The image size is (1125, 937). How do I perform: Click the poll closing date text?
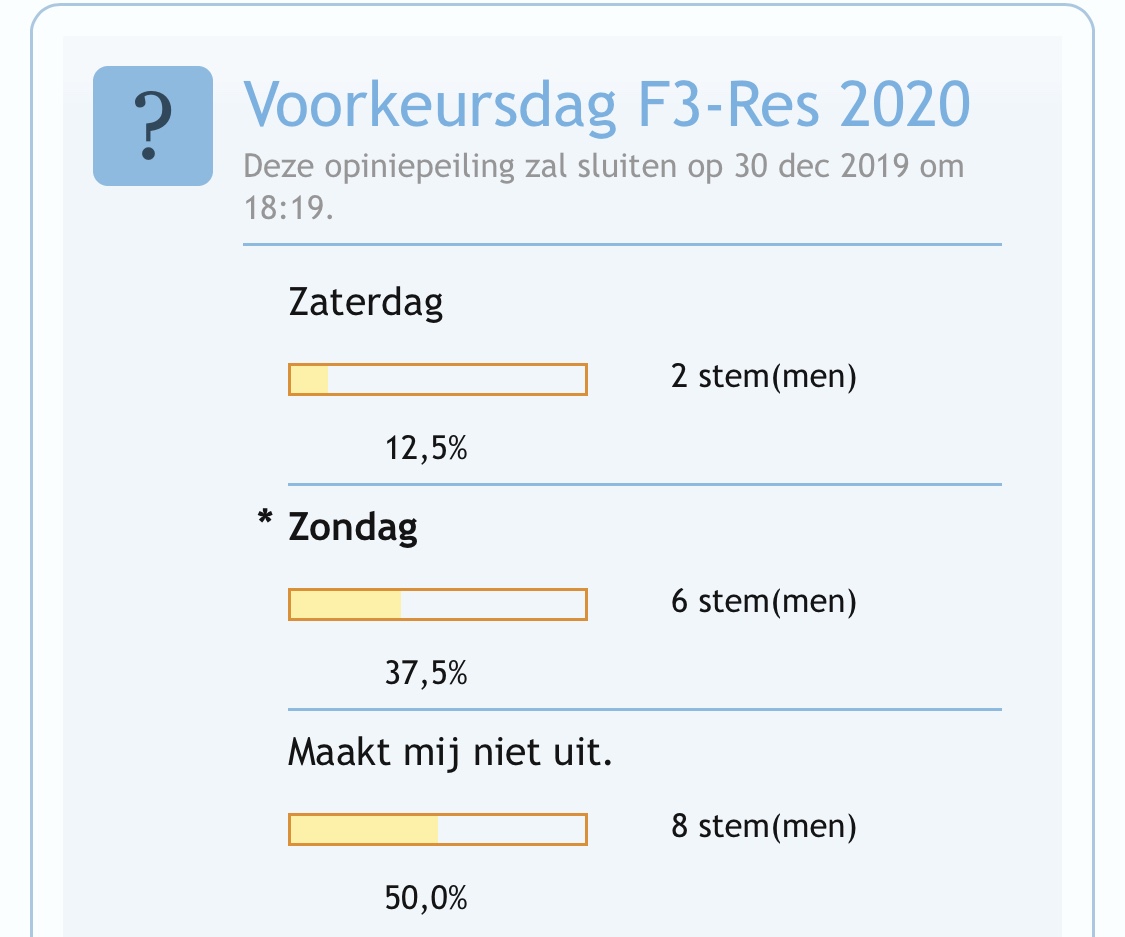[x=604, y=187]
